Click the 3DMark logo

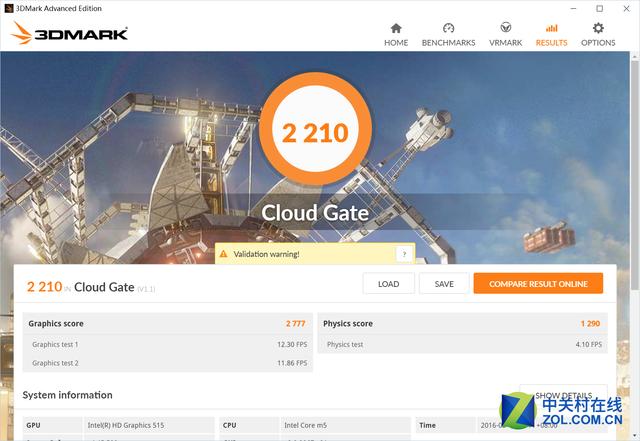(69, 33)
